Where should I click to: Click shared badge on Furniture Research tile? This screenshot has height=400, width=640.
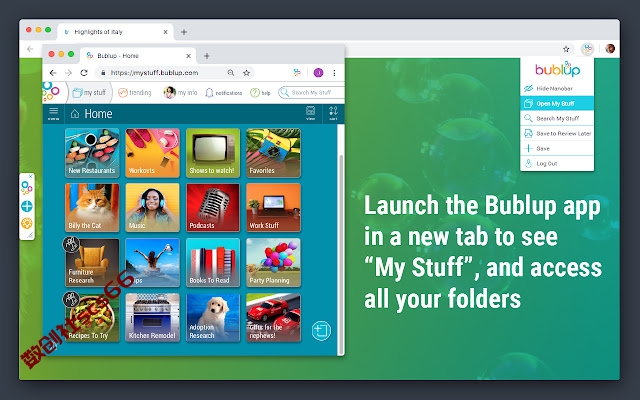pos(71,244)
